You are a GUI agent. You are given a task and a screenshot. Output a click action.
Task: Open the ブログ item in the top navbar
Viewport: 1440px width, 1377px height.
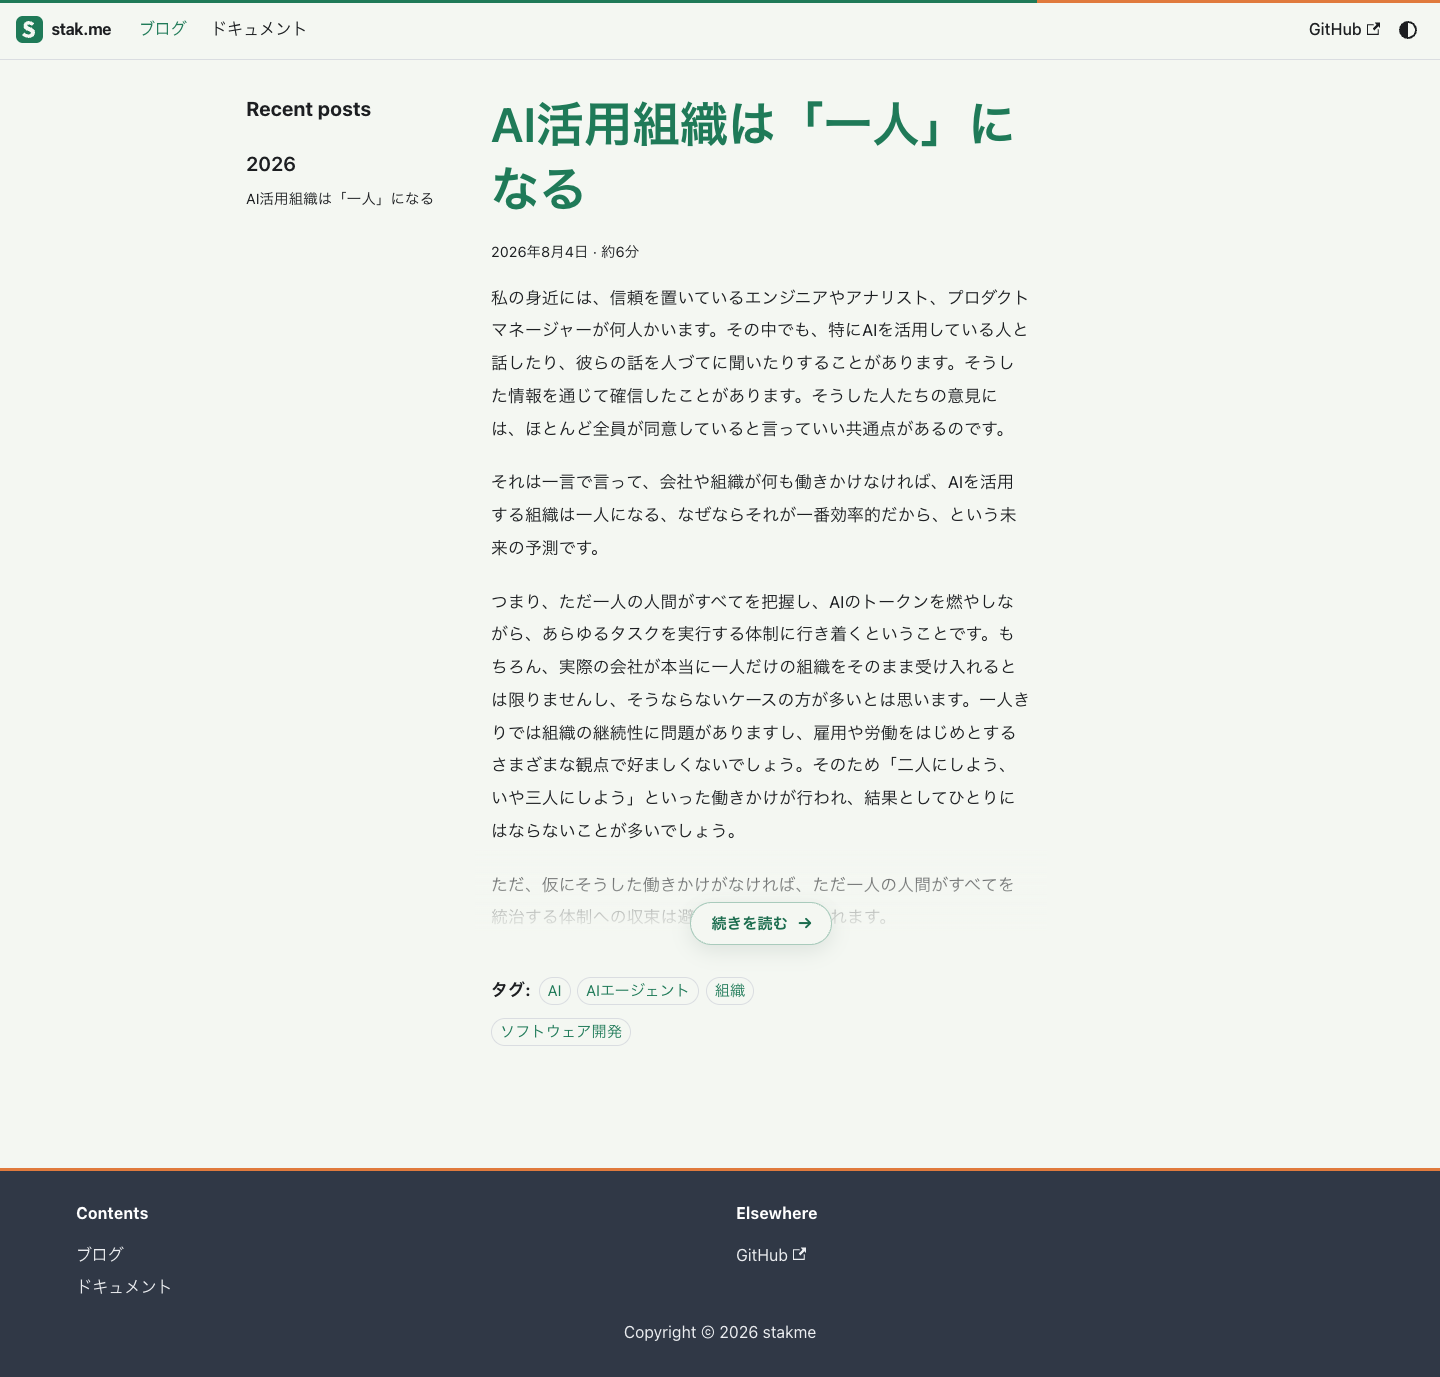pyautogui.click(x=163, y=29)
